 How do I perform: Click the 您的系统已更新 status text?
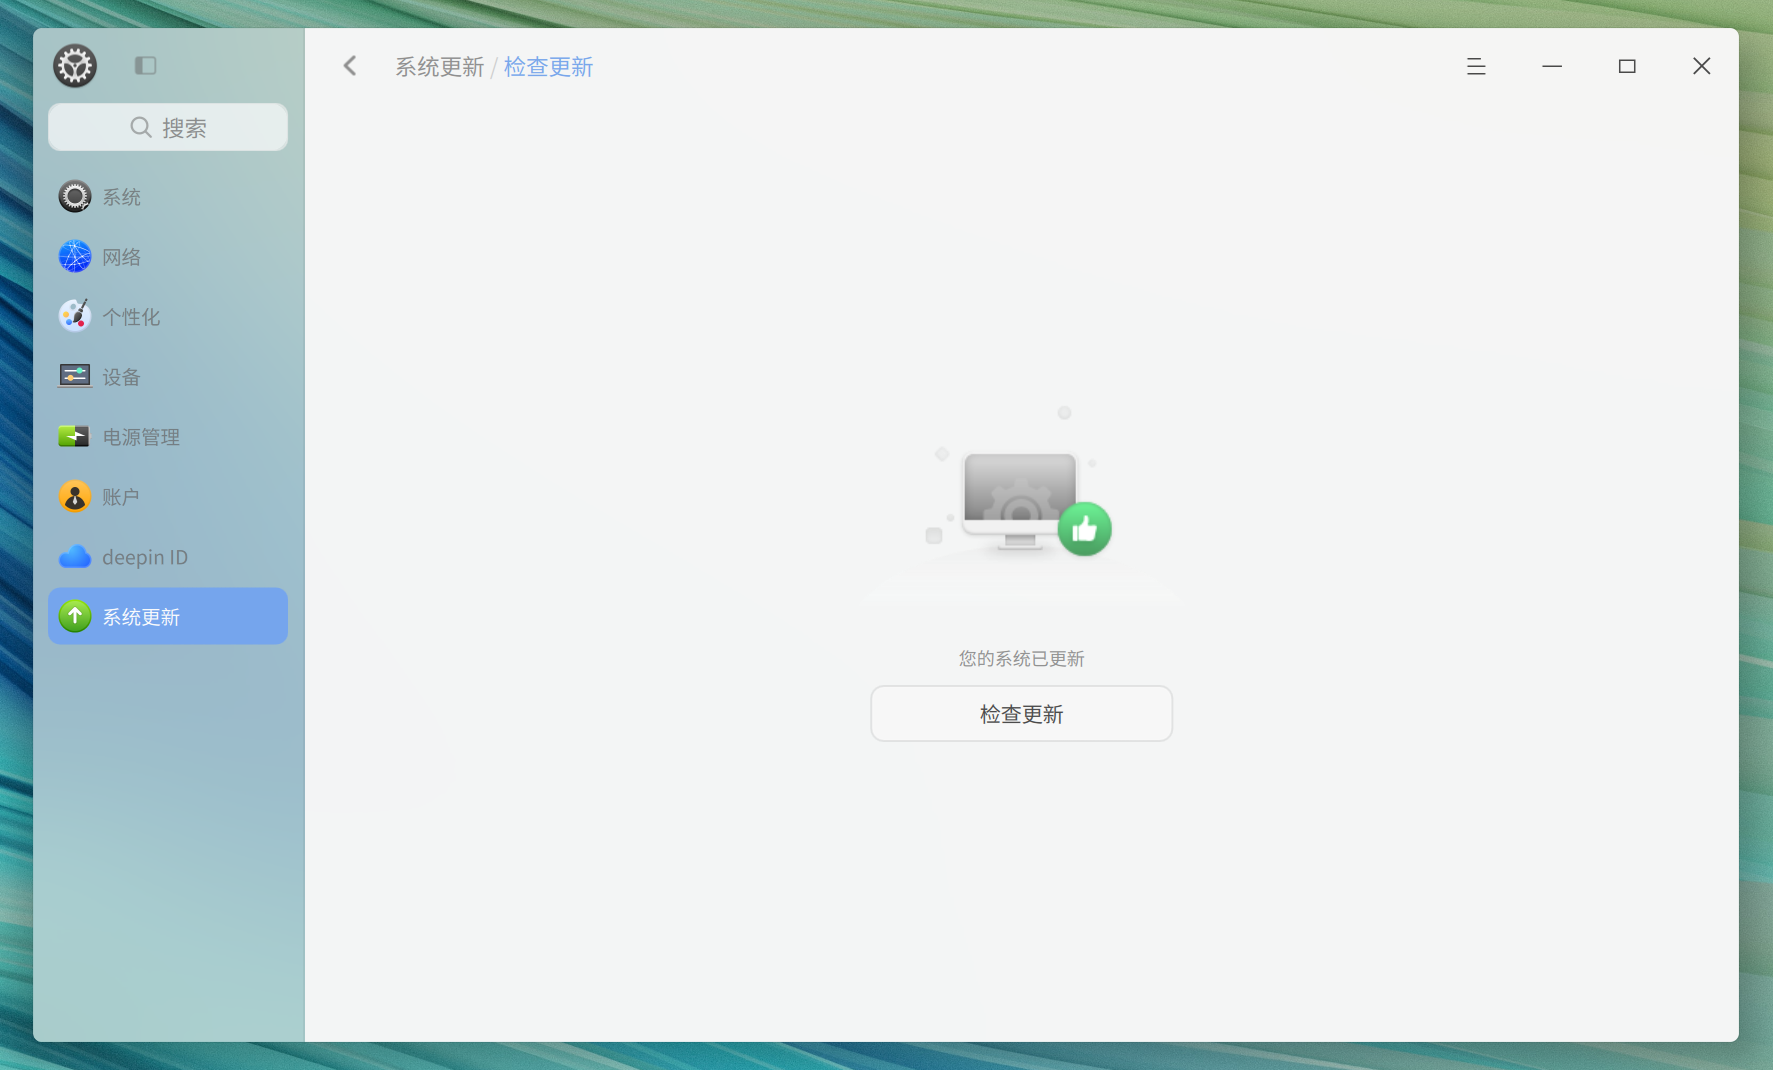[1021, 659]
